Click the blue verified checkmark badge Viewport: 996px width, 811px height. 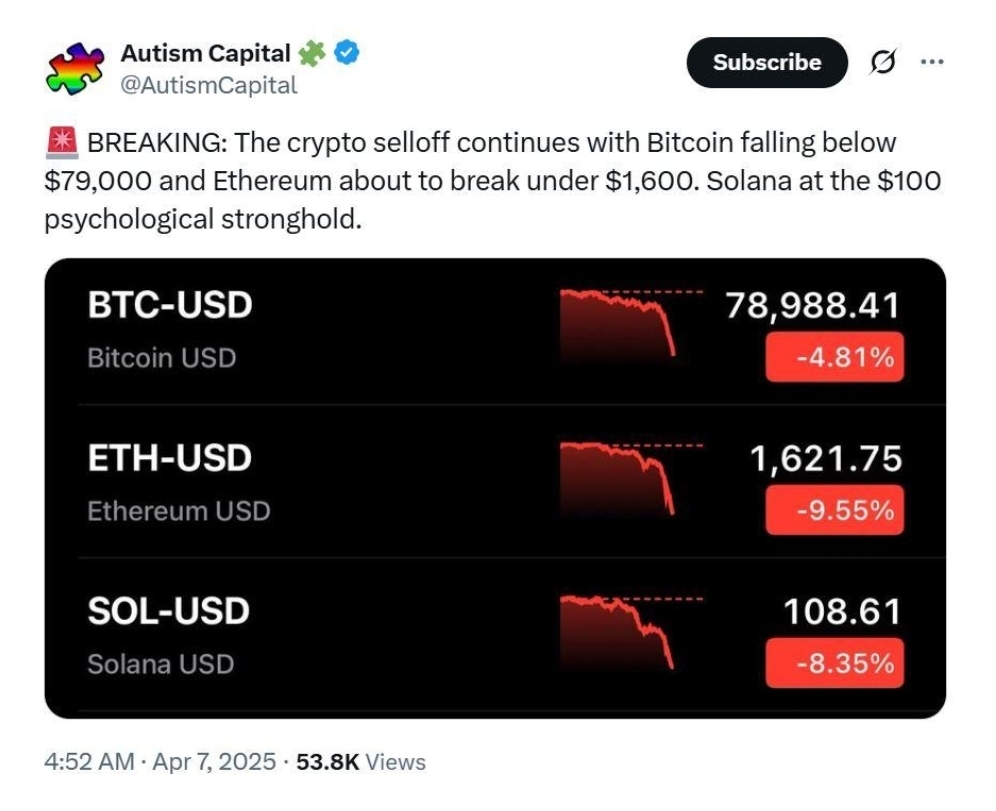[x=347, y=53]
